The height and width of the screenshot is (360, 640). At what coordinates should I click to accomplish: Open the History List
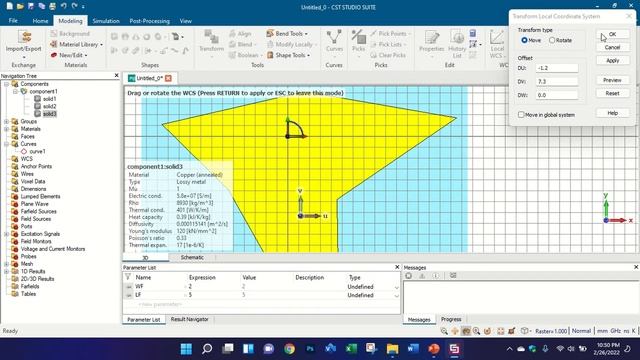(457, 43)
